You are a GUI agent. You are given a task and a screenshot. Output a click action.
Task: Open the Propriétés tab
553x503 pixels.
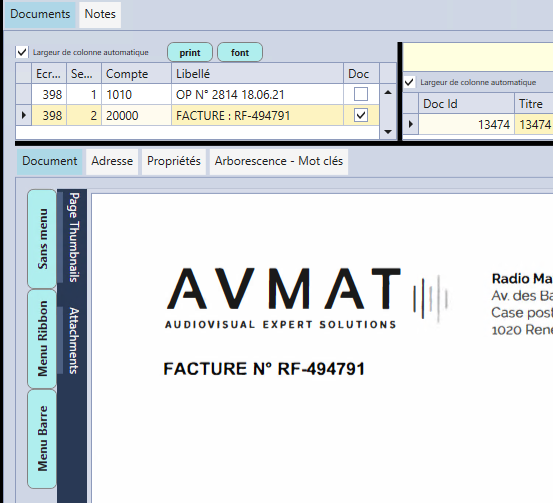(174, 161)
